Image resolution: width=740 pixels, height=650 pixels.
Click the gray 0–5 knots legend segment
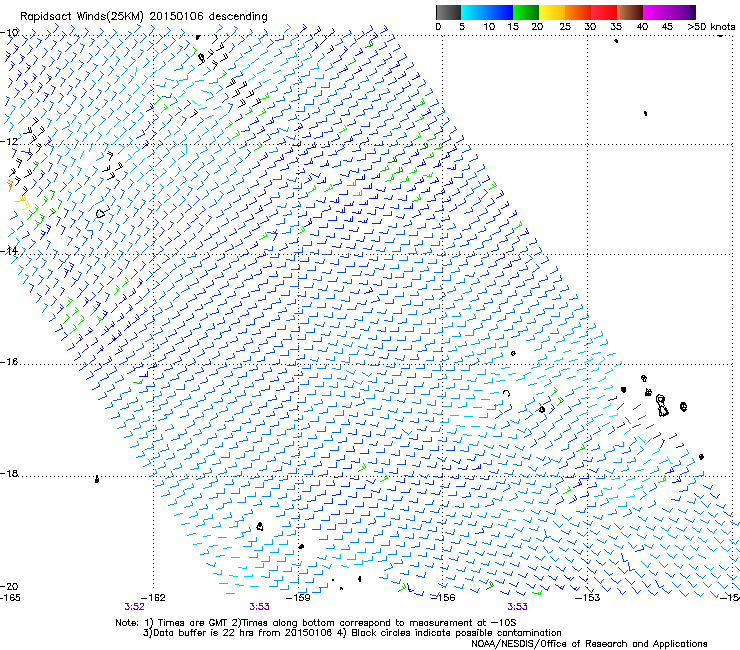448,12
